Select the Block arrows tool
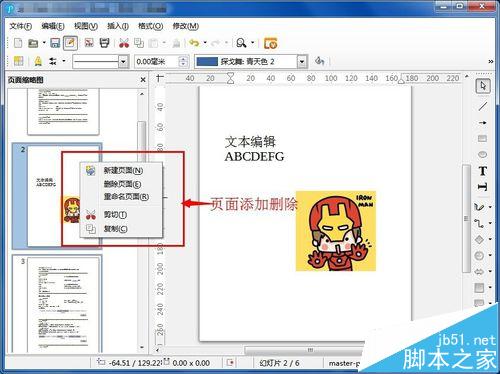Viewport: 500px width, 374px height. [479, 271]
